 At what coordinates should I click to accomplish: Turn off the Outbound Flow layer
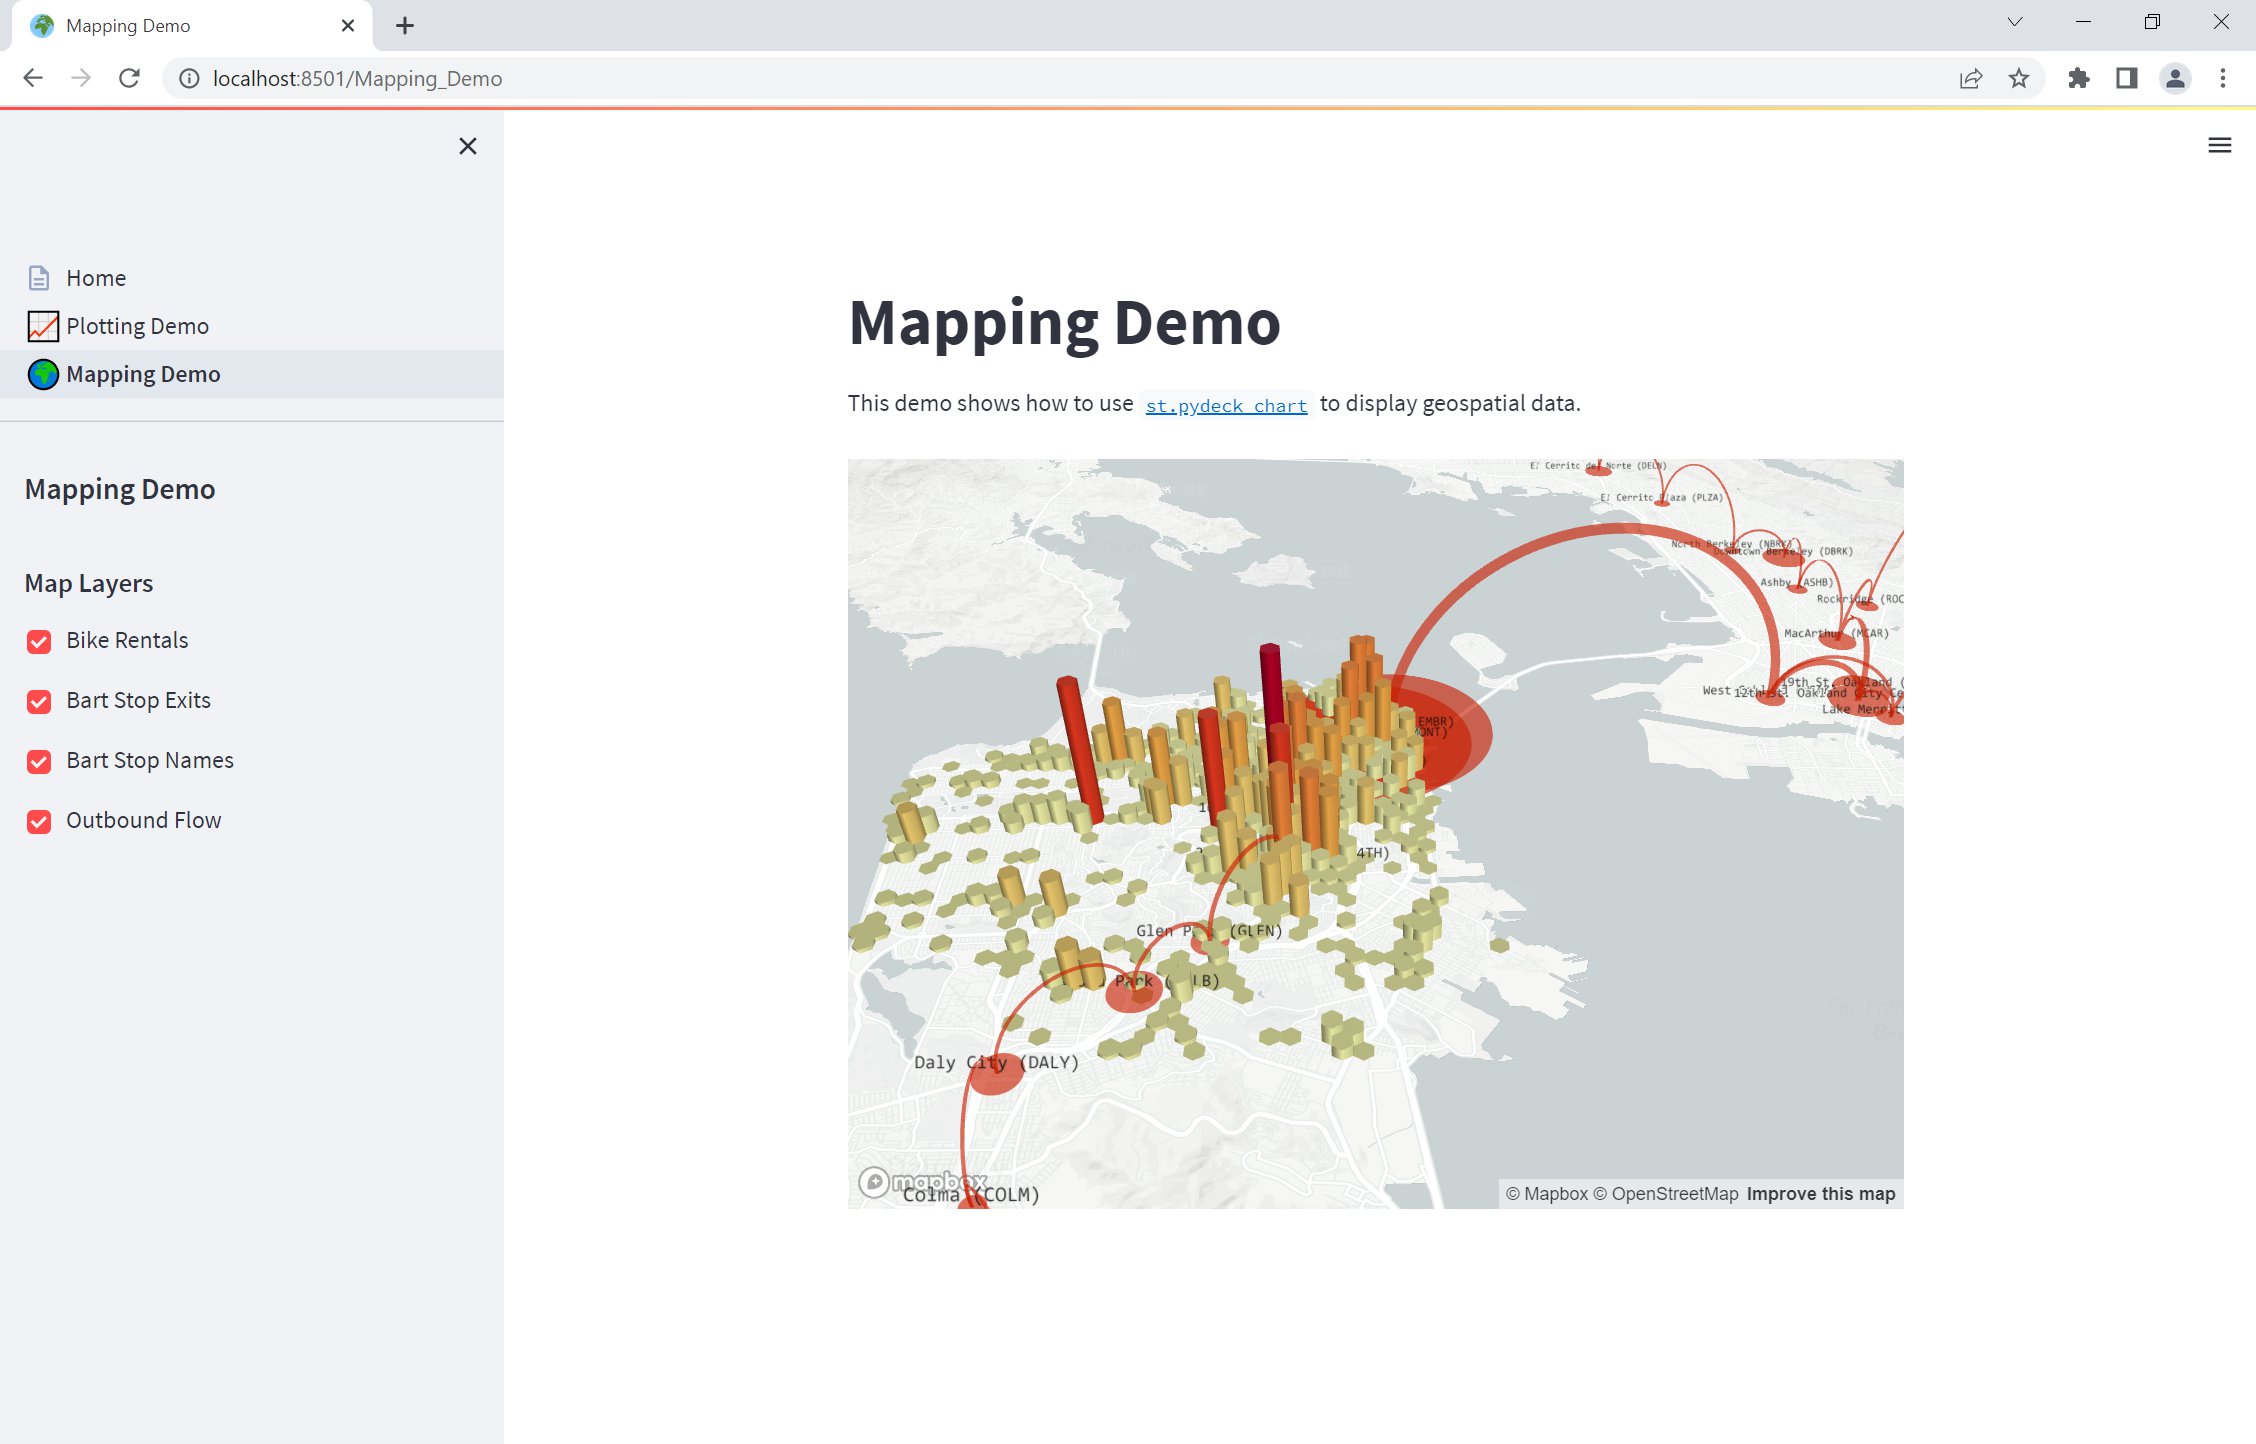click(x=39, y=821)
